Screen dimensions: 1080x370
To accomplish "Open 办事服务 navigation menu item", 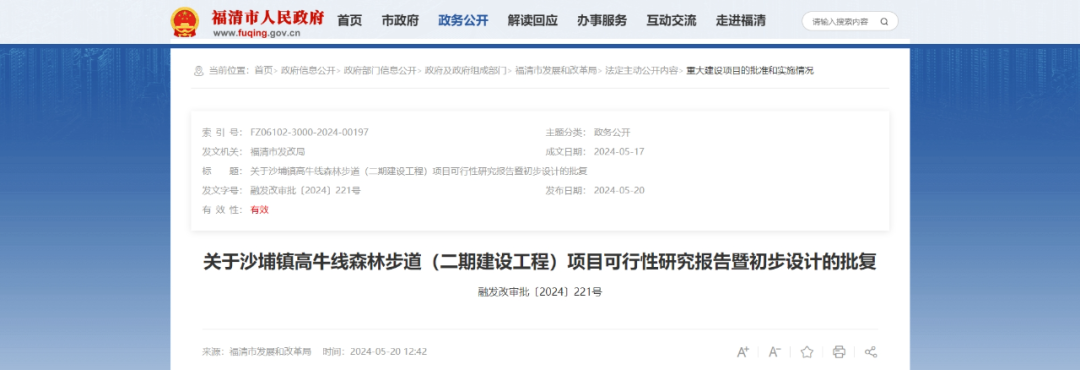I will click(602, 21).
